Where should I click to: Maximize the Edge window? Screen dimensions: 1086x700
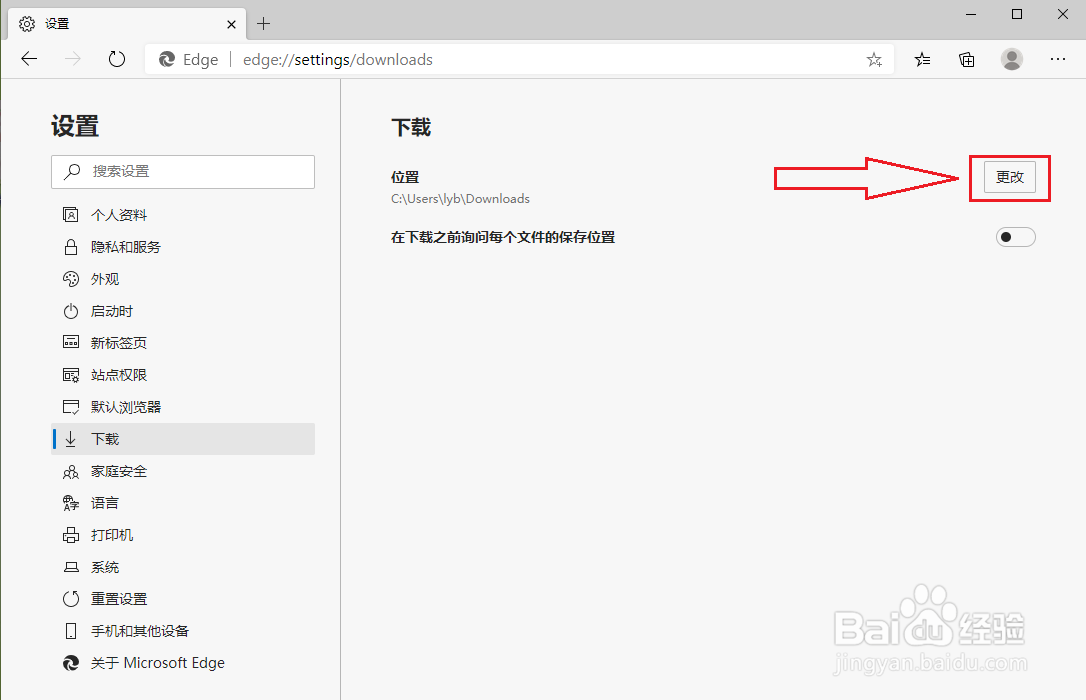(1017, 15)
